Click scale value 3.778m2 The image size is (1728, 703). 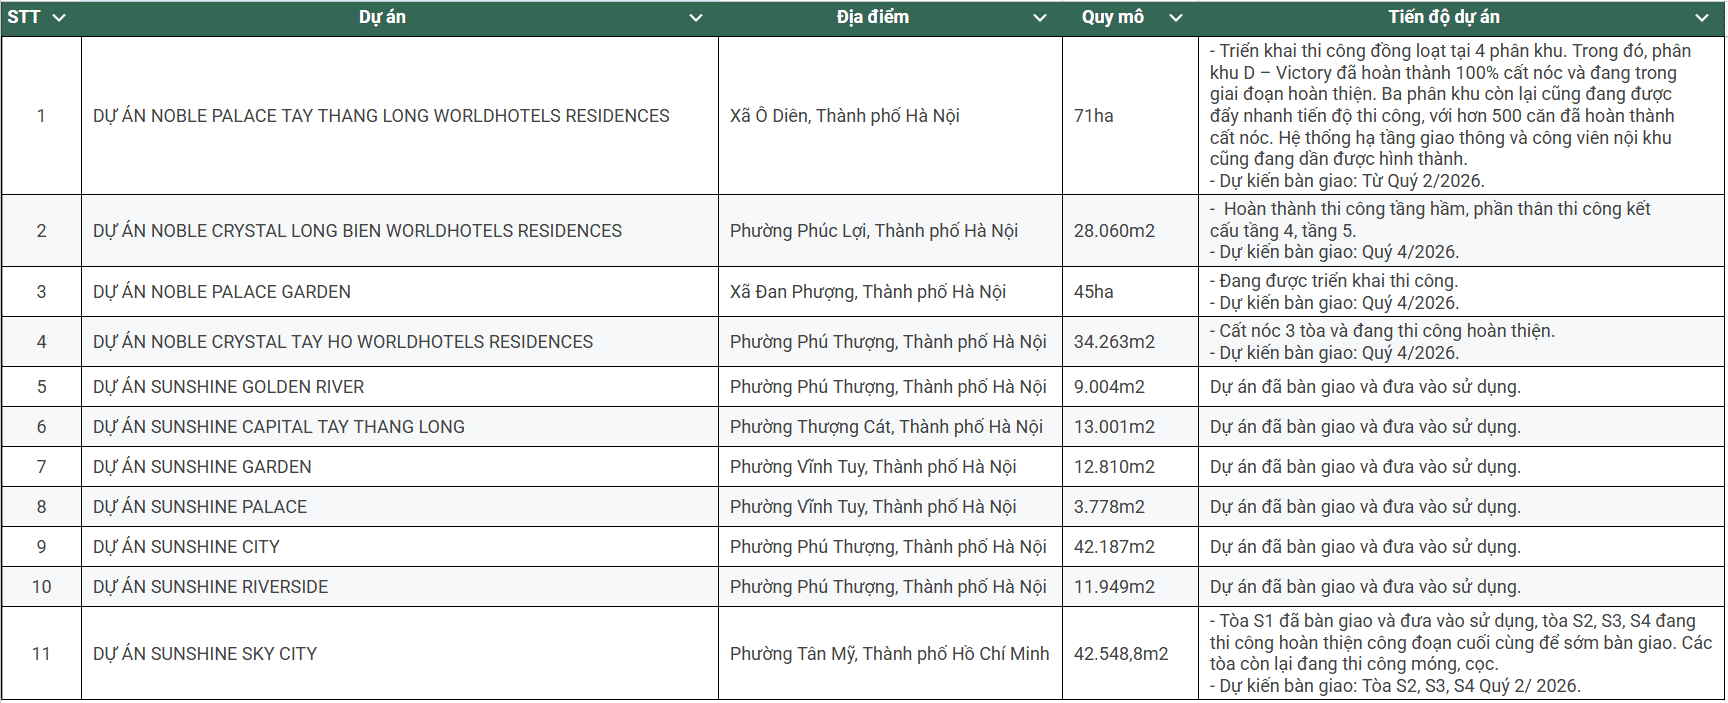(x=1109, y=507)
